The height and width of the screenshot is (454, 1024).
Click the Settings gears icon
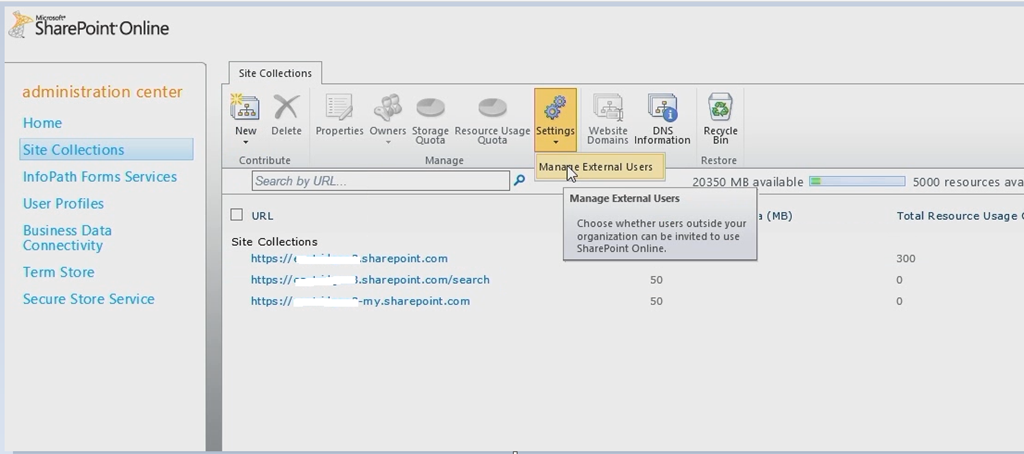pos(555,107)
